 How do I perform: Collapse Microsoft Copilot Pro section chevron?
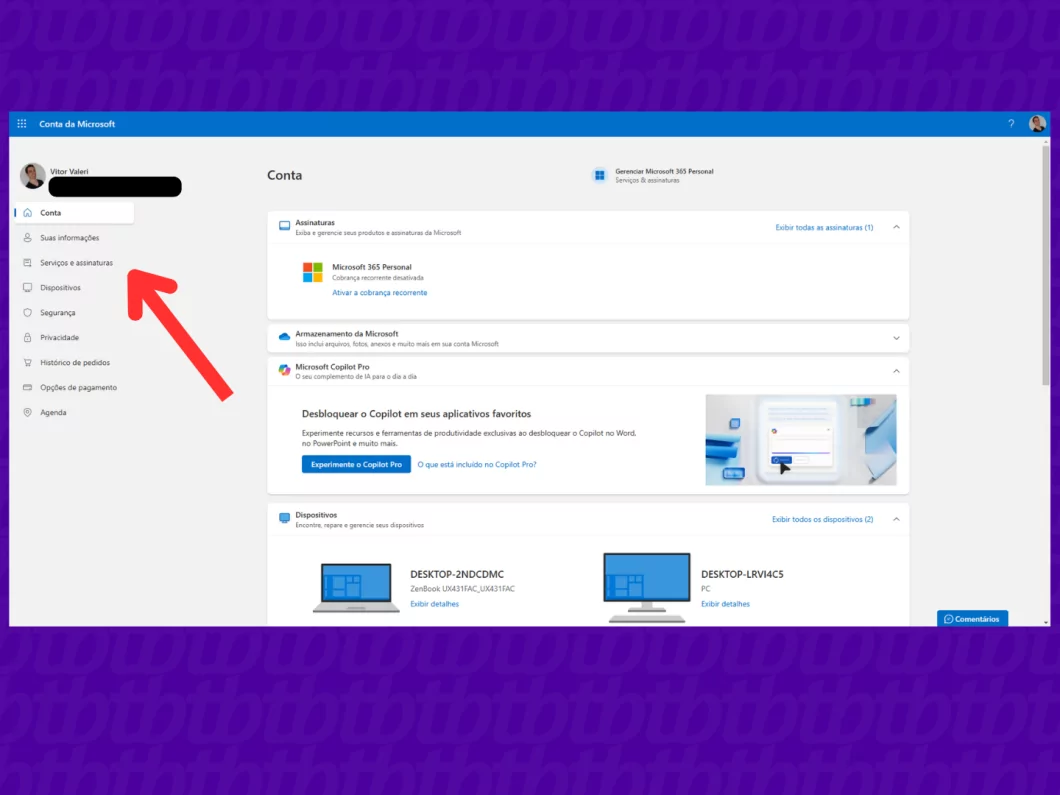click(896, 371)
